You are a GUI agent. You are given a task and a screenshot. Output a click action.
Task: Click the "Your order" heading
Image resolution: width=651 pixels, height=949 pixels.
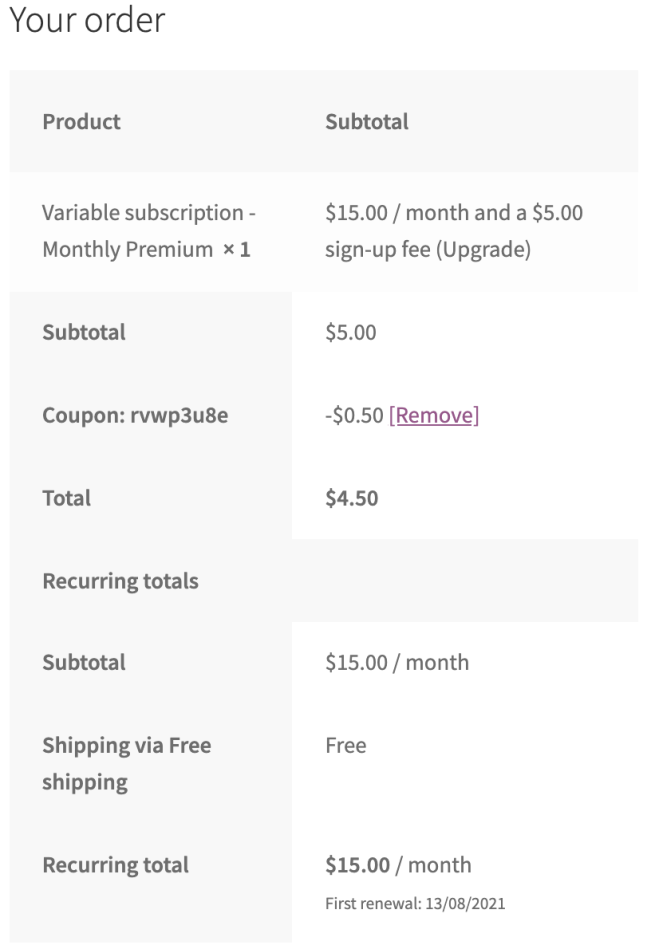(x=86, y=20)
